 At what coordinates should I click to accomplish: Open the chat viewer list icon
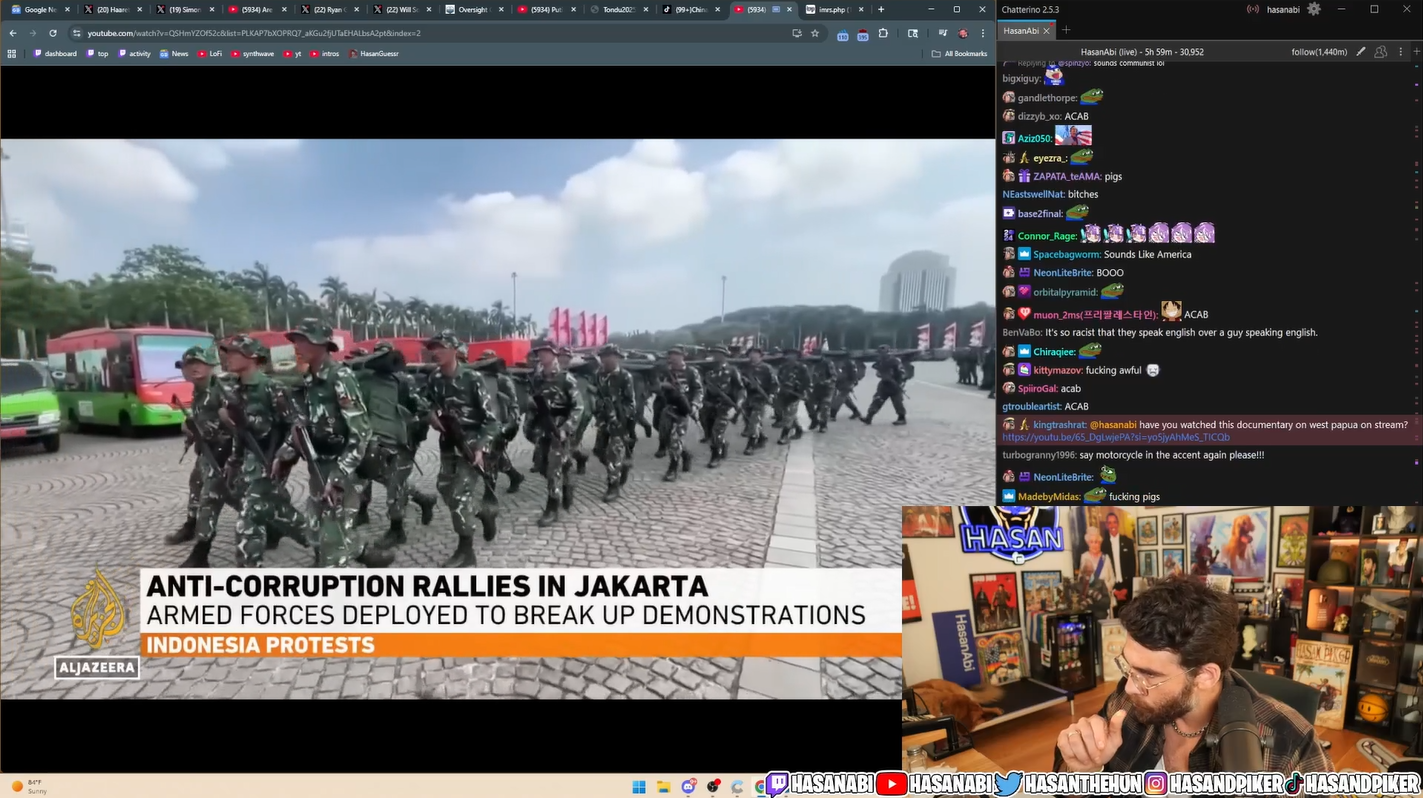[x=1381, y=51]
